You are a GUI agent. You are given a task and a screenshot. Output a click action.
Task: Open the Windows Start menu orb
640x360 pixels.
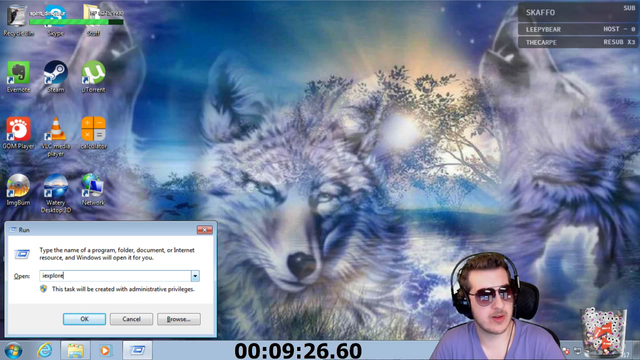13,351
